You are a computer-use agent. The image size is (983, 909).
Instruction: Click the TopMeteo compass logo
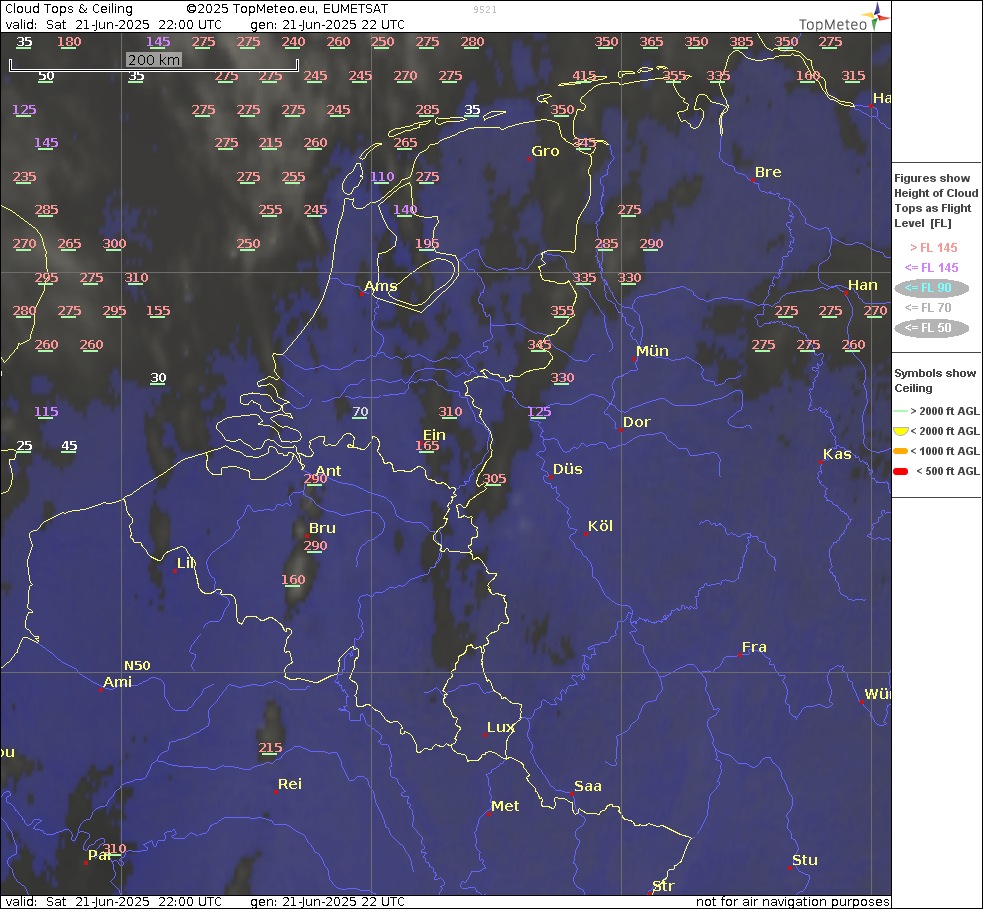click(875, 16)
